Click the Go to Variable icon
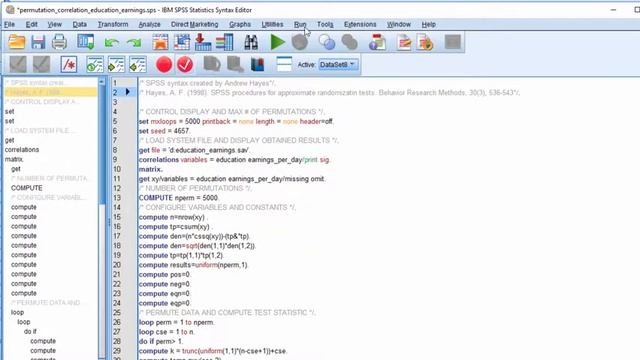Viewport: 640px width, 360px height. coord(203,42)
